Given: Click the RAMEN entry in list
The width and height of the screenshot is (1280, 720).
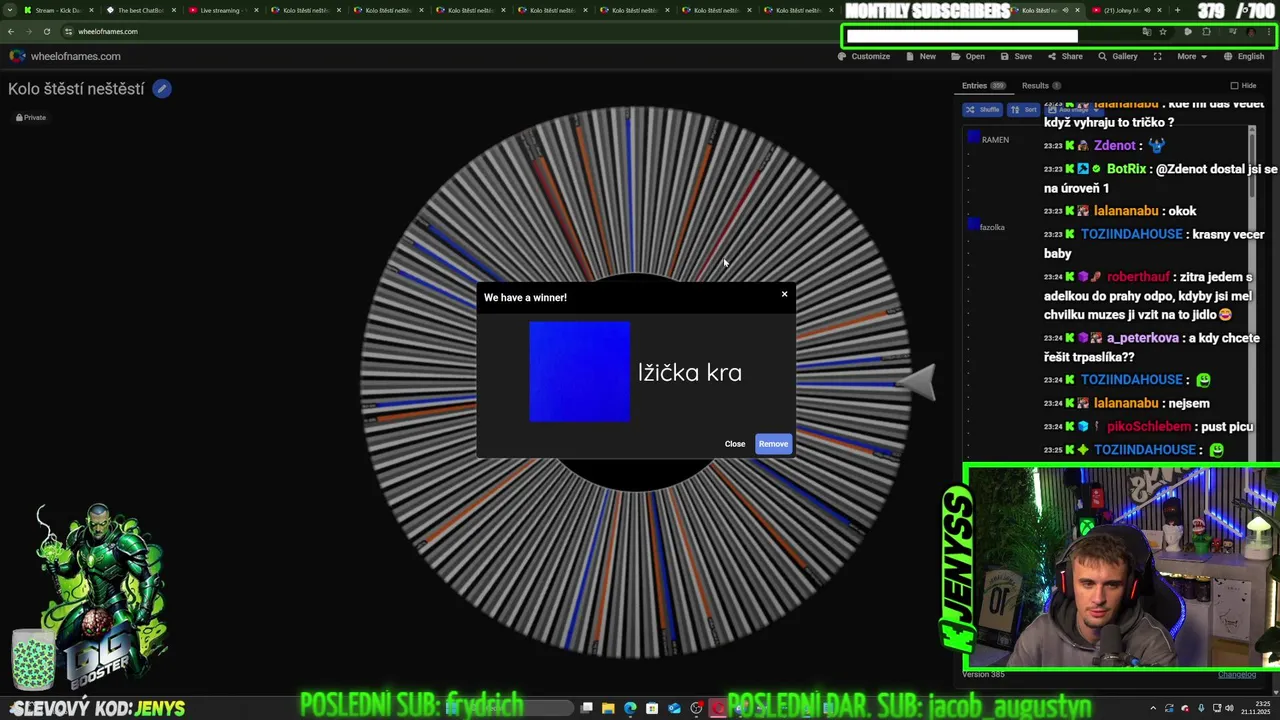Looking at the screenshot, I should tap(995, 140).
